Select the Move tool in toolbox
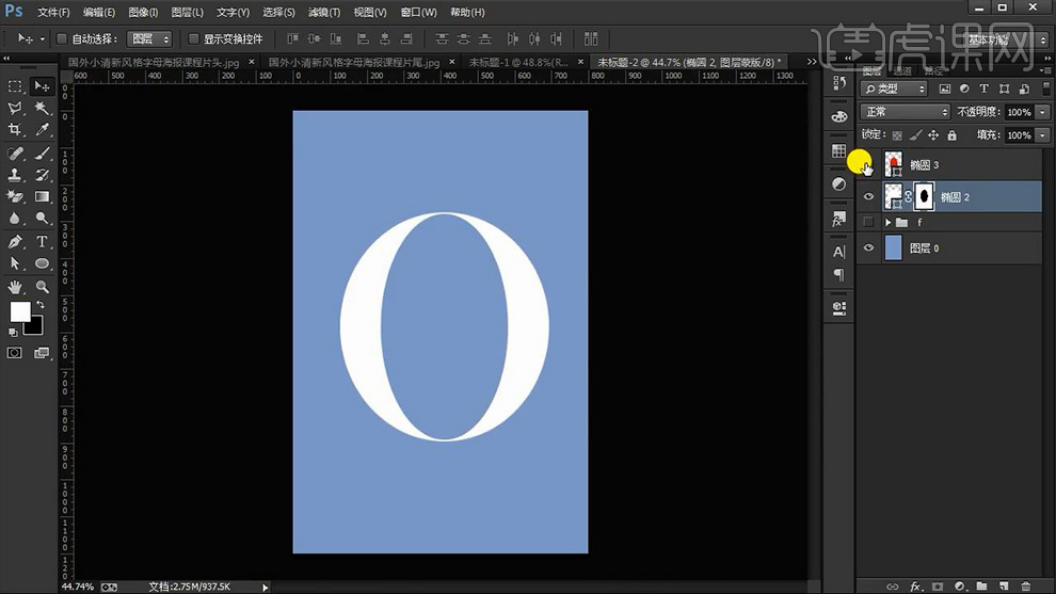The height and width of the screenshot is (595, 1056). [x=42, y=87]
